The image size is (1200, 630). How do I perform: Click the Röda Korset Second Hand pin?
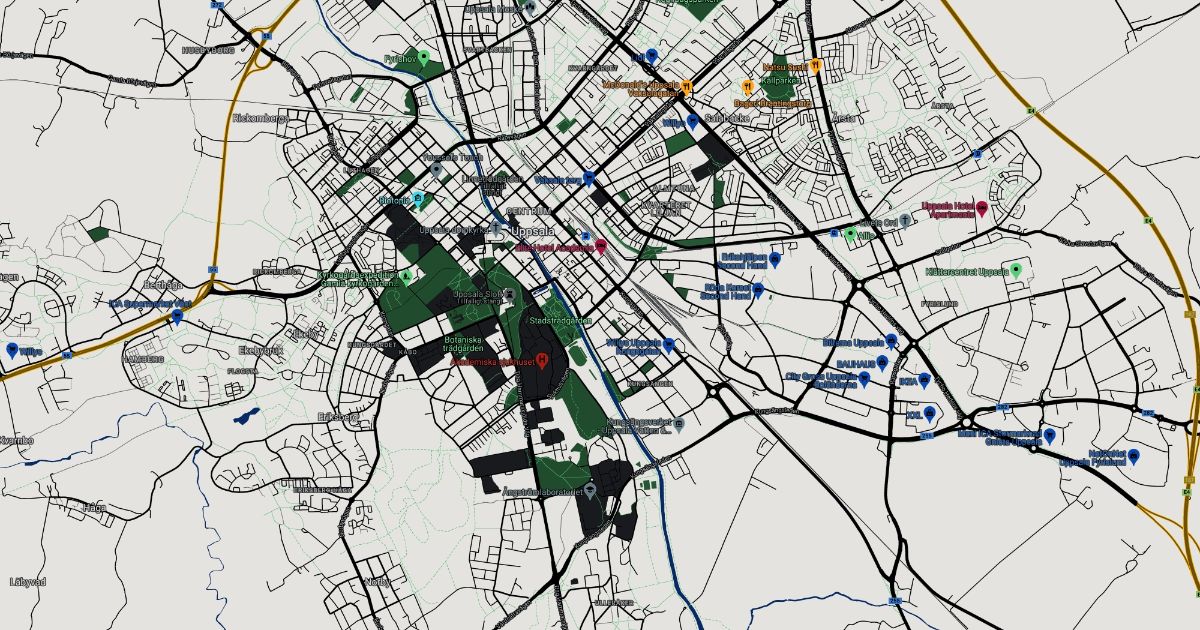tap(758, 290)
